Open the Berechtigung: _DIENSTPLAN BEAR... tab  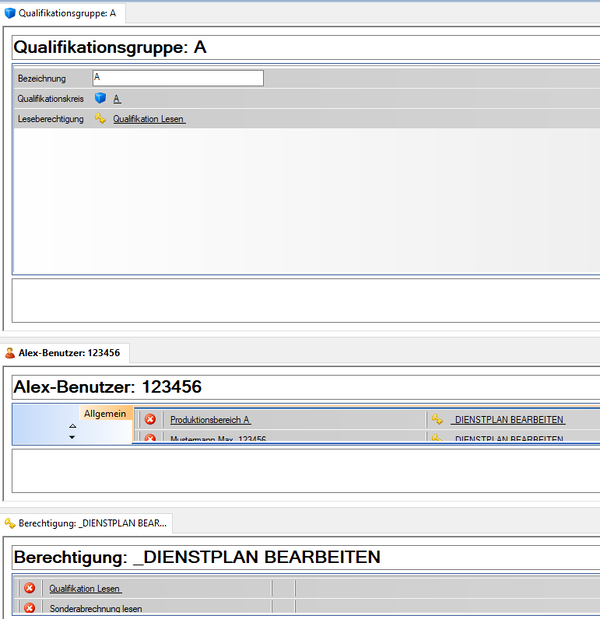85,523
